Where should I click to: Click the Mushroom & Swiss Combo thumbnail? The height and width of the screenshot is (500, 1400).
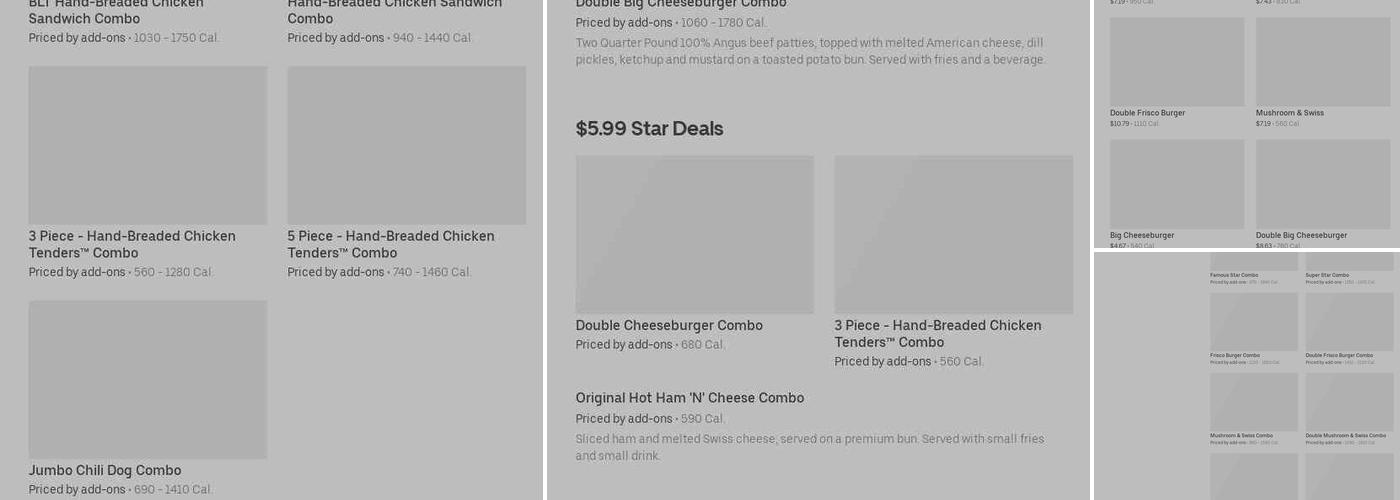[1253, 402]
